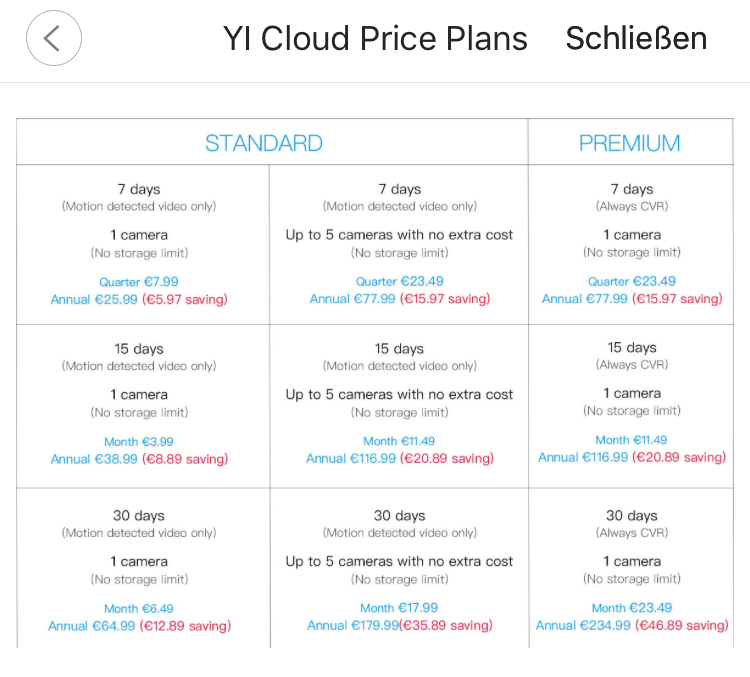Select Annual €38.99 15 days plan
The image size is (750, 677).
coord(94,459)
